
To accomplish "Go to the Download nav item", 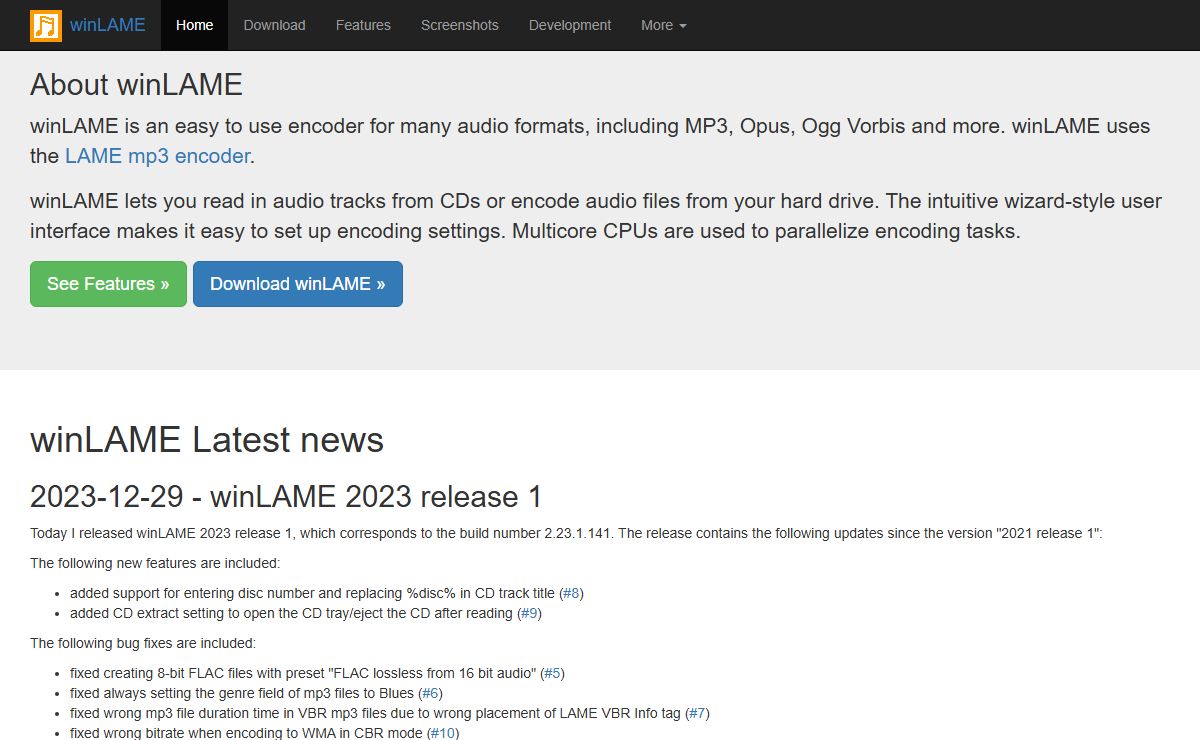I will tap(274, 25).
